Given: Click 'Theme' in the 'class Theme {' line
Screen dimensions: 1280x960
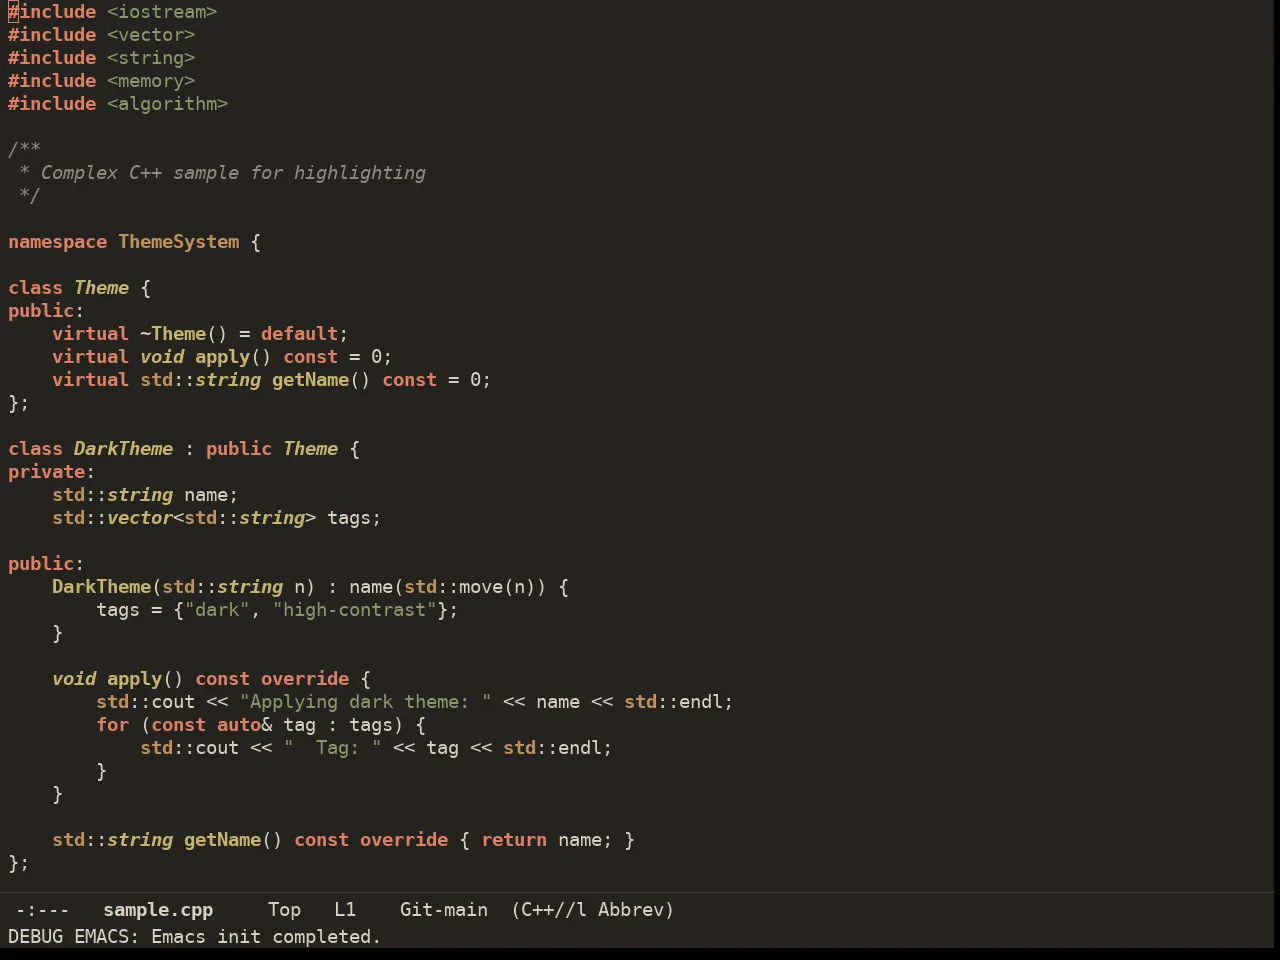Looking at the screenshot, I should click(x=102, y=288).
